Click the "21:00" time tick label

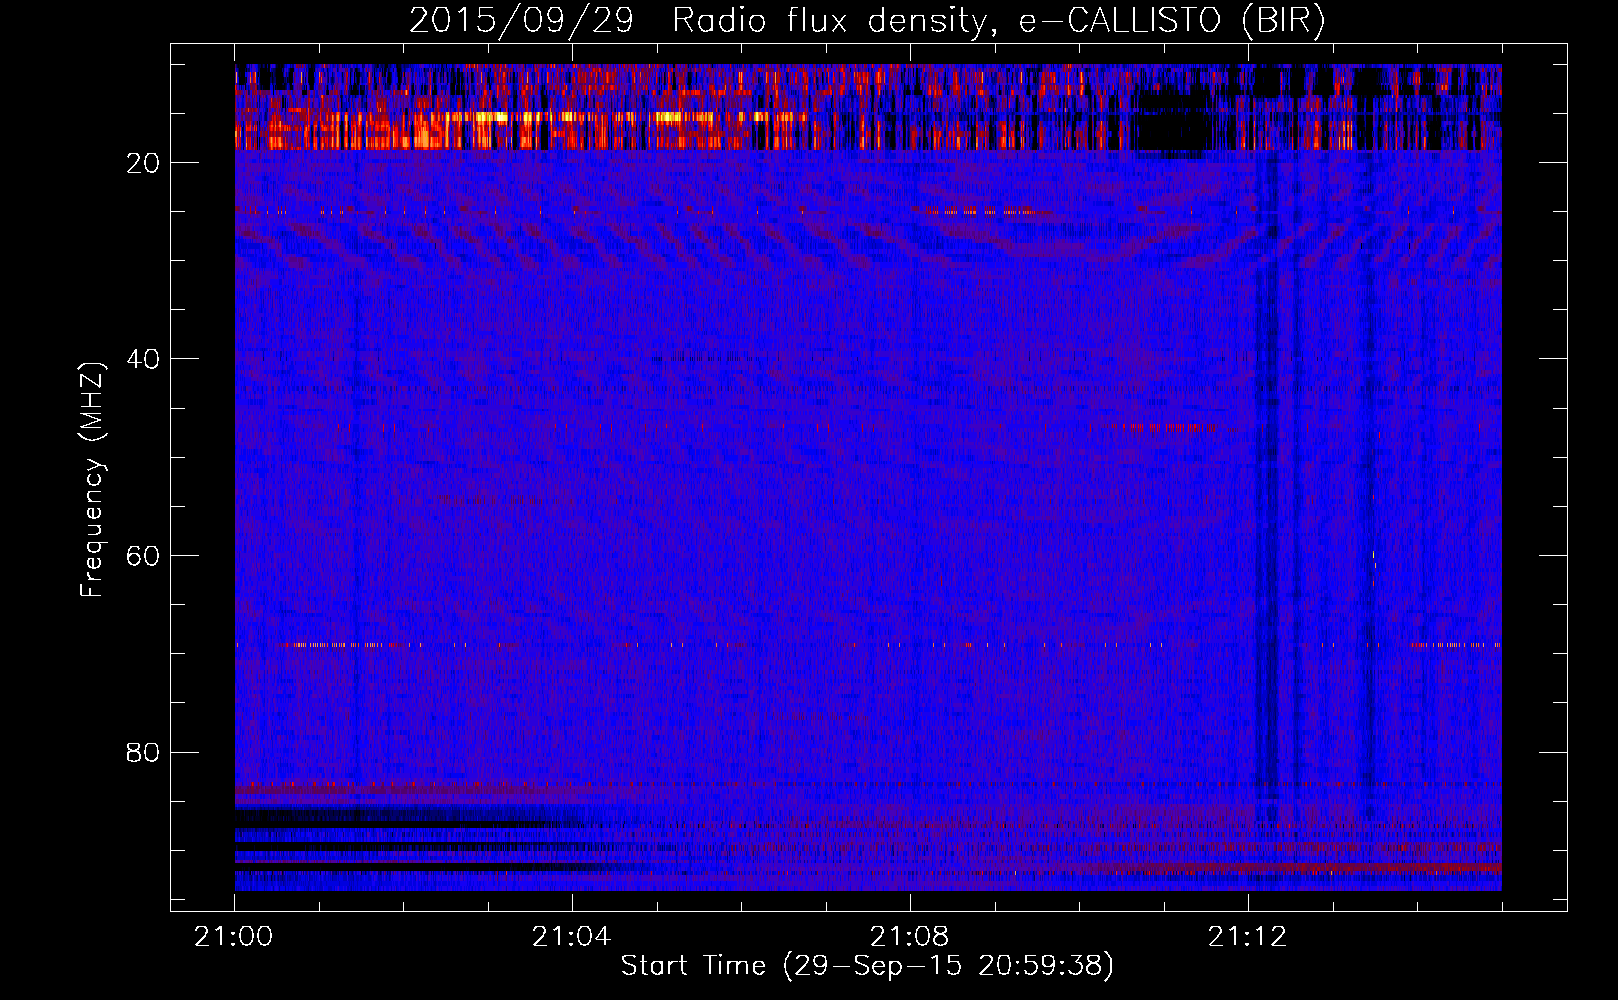coord(234,937)
